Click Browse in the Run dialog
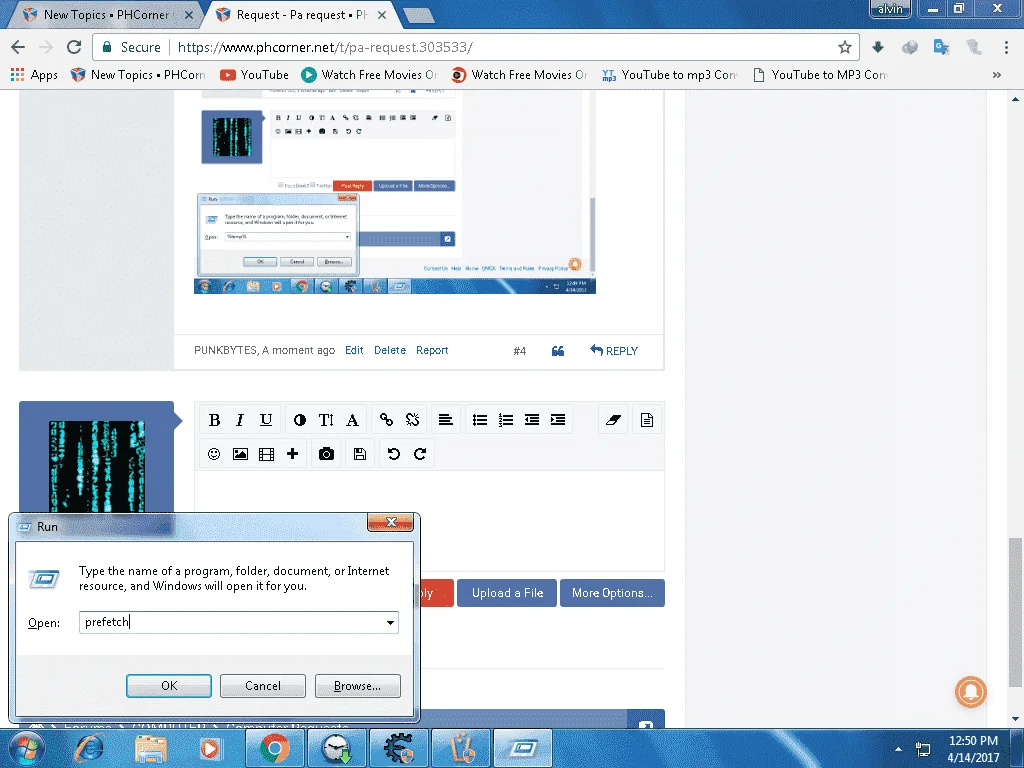 357,686
